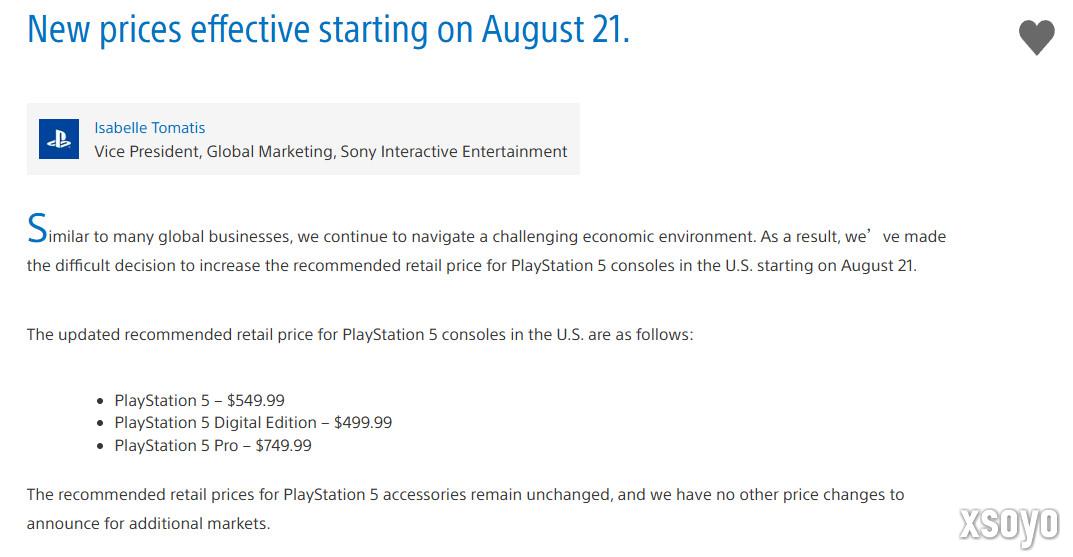Click the PlayStation logo author avatar

point(59,139)
